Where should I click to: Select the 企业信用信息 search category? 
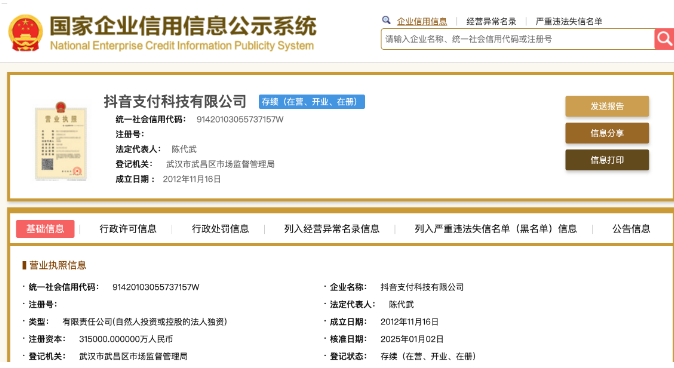(x=422, y=21)
